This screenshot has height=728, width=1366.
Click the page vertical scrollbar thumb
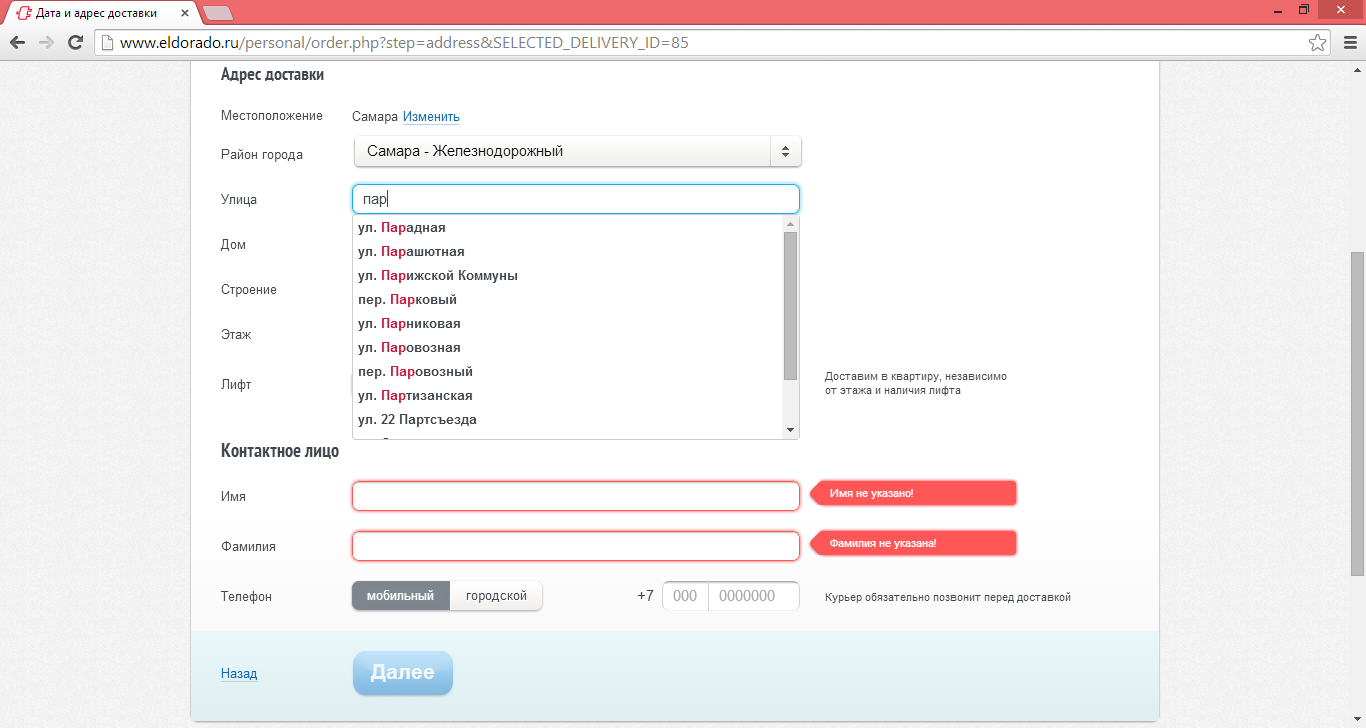(x=1358, y=412)
